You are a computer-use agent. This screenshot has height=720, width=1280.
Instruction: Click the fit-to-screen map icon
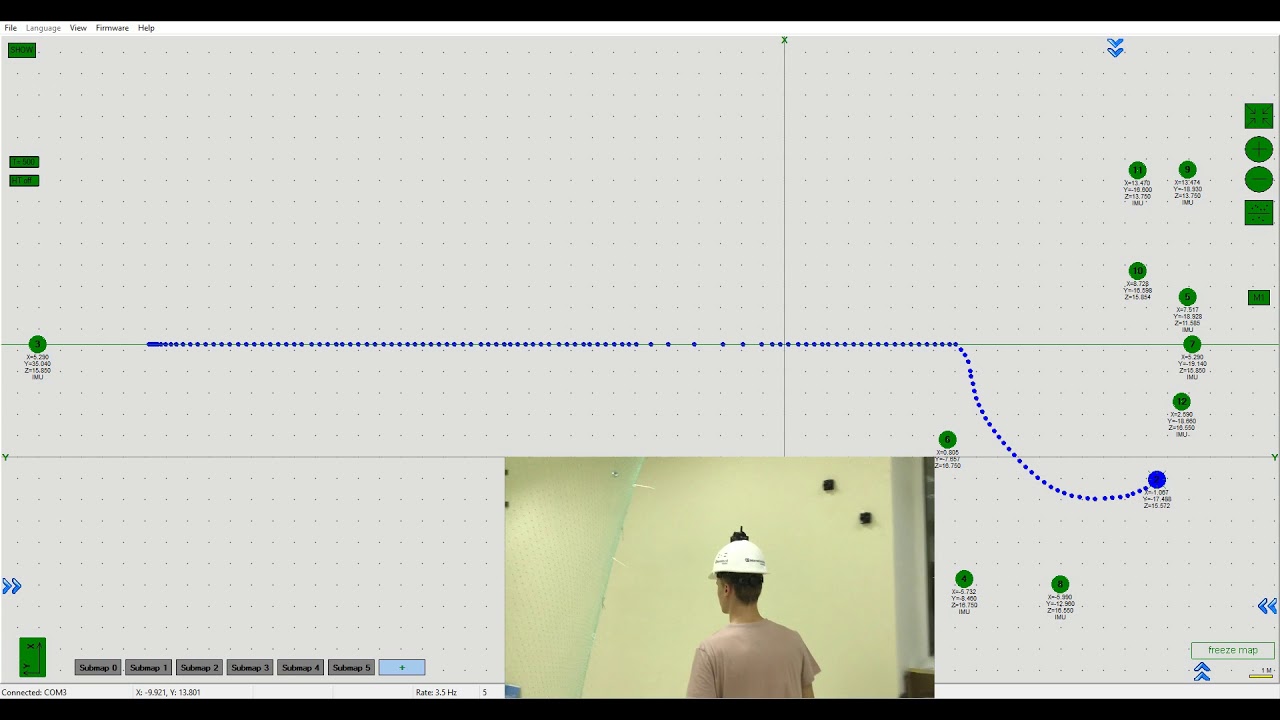click(1258, 116)
